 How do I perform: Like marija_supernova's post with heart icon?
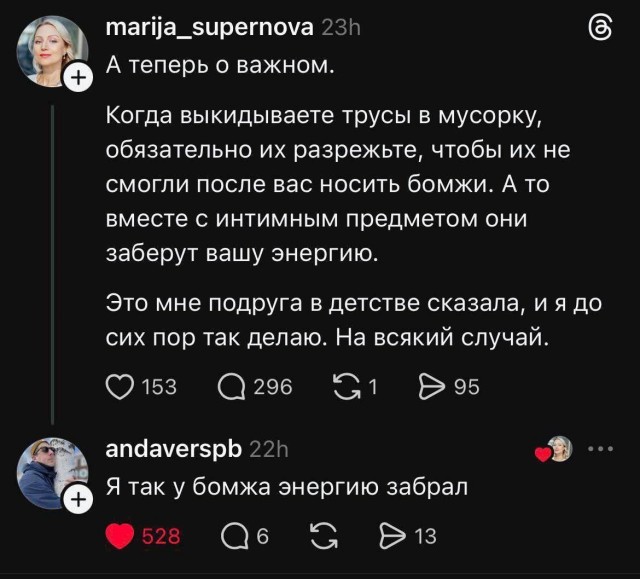tap(120, 386)
